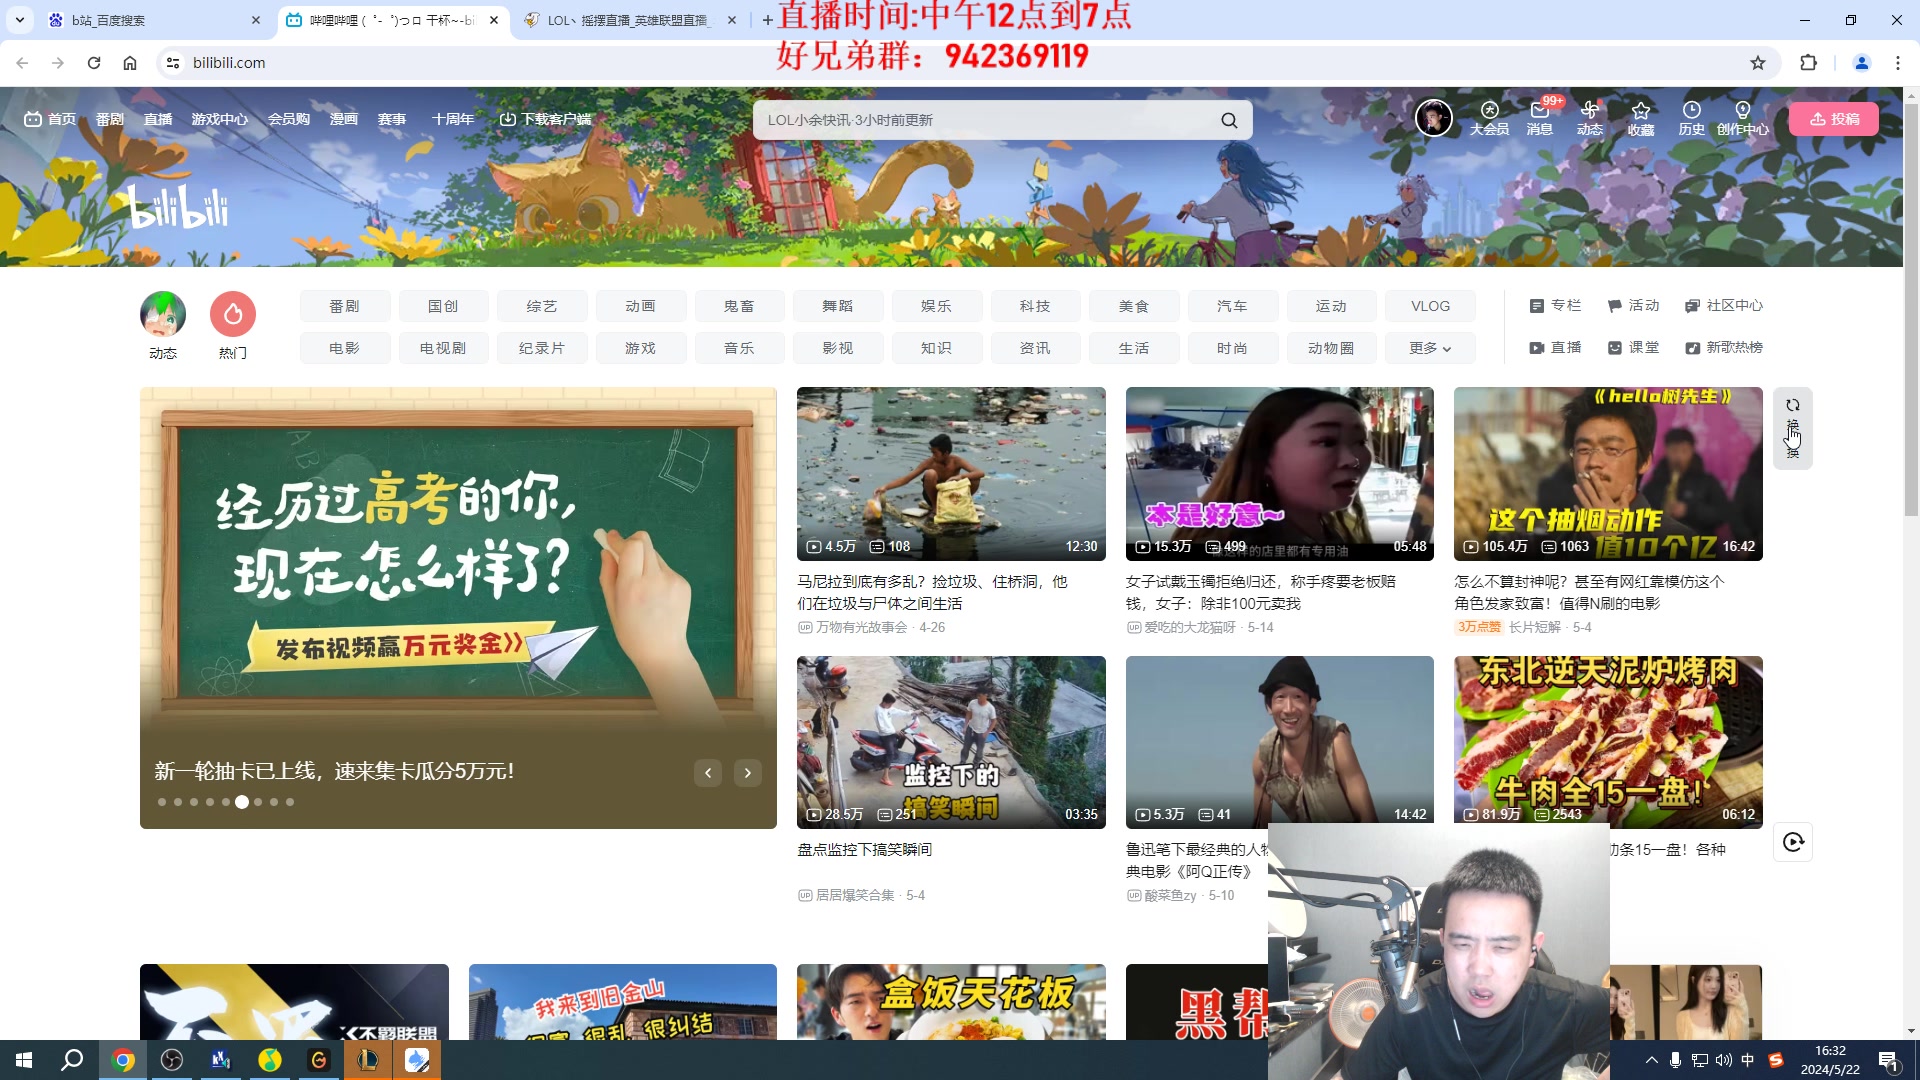This screenshot has height=1080, width=1920.
Task: Open the browser tab search chevron
Action: coord(20,20)
